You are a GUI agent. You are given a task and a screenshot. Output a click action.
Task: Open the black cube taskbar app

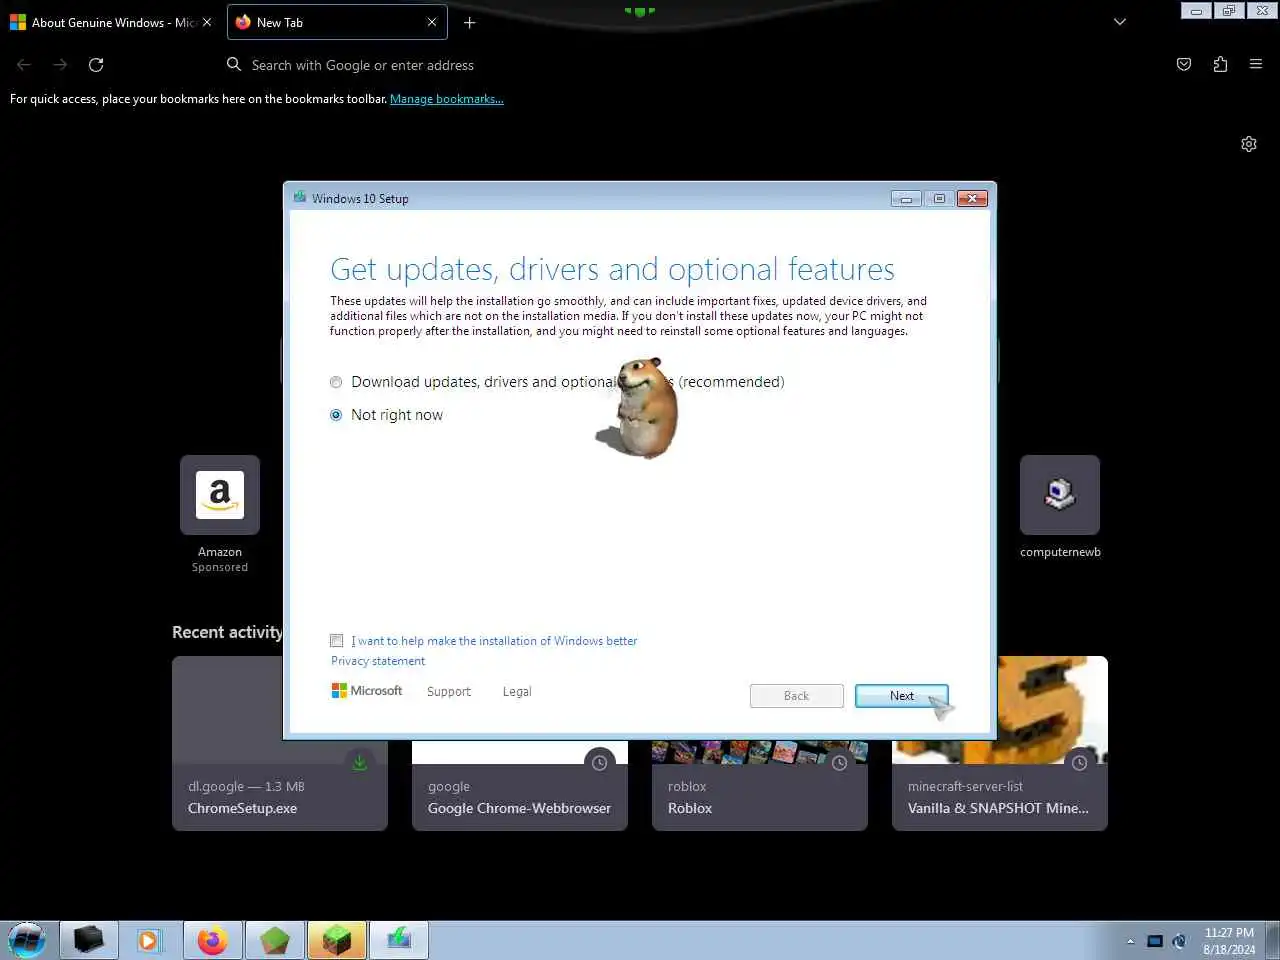(89, 940)
